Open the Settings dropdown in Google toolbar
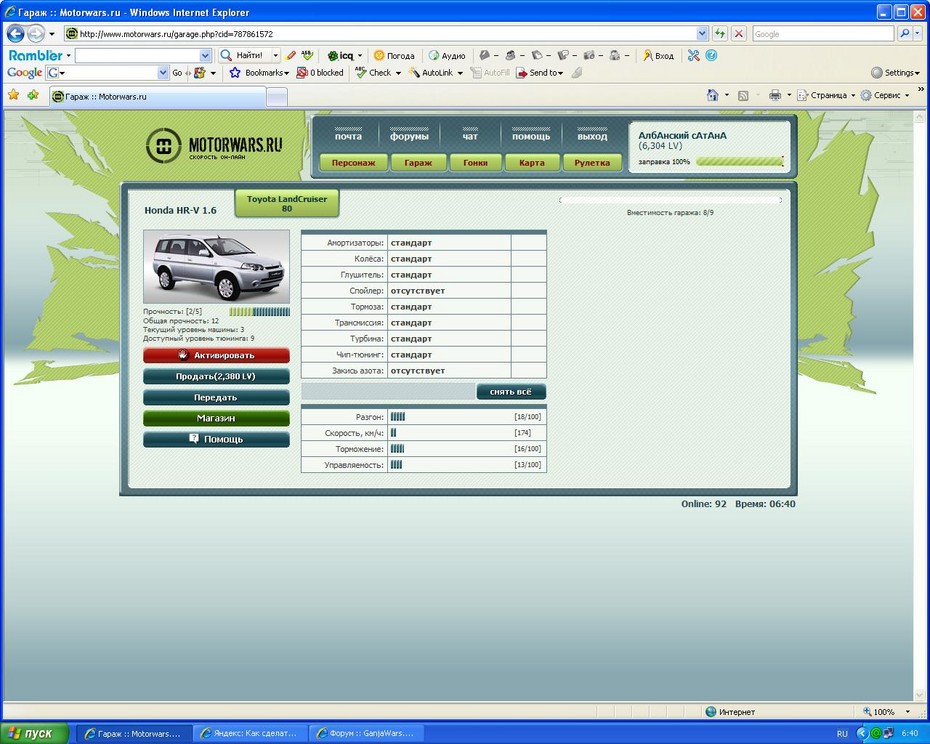 [896, 73]
